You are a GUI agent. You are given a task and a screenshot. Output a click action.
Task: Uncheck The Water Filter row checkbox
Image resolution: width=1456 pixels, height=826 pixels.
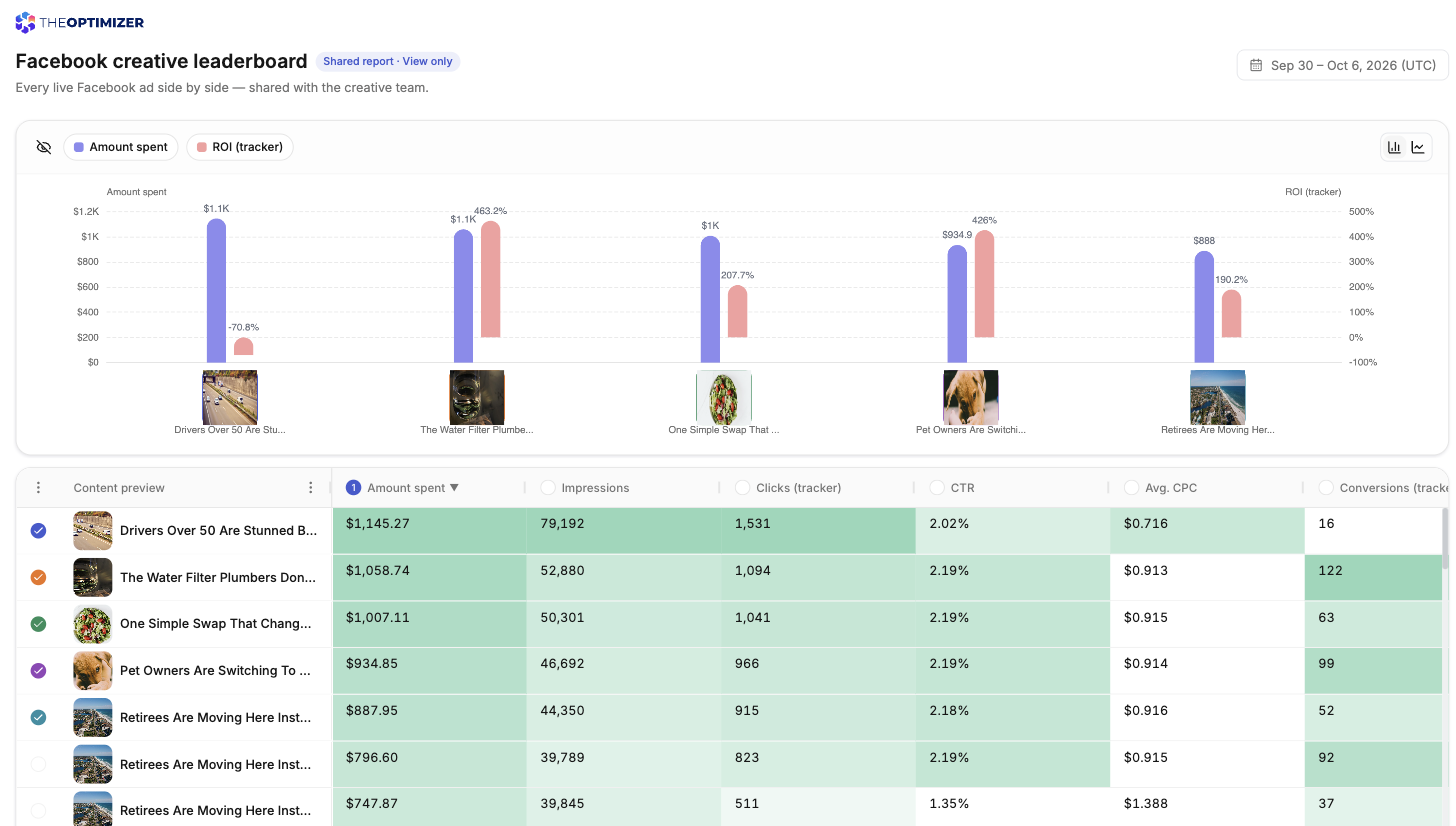pyautogui.click(x=38, y=577)
